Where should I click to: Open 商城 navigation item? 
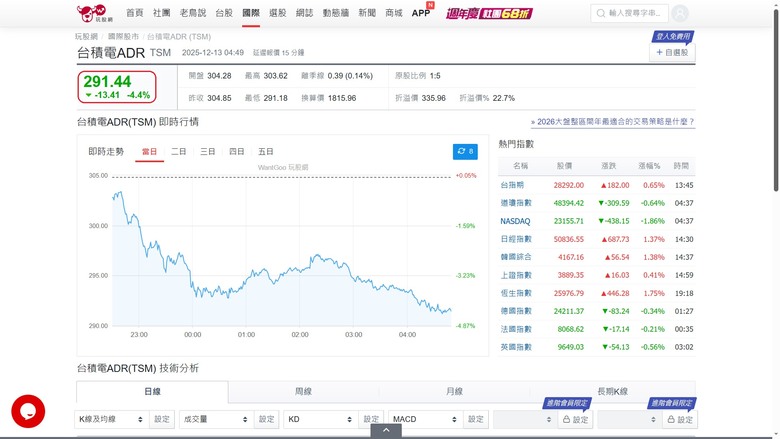pos(394,13)
